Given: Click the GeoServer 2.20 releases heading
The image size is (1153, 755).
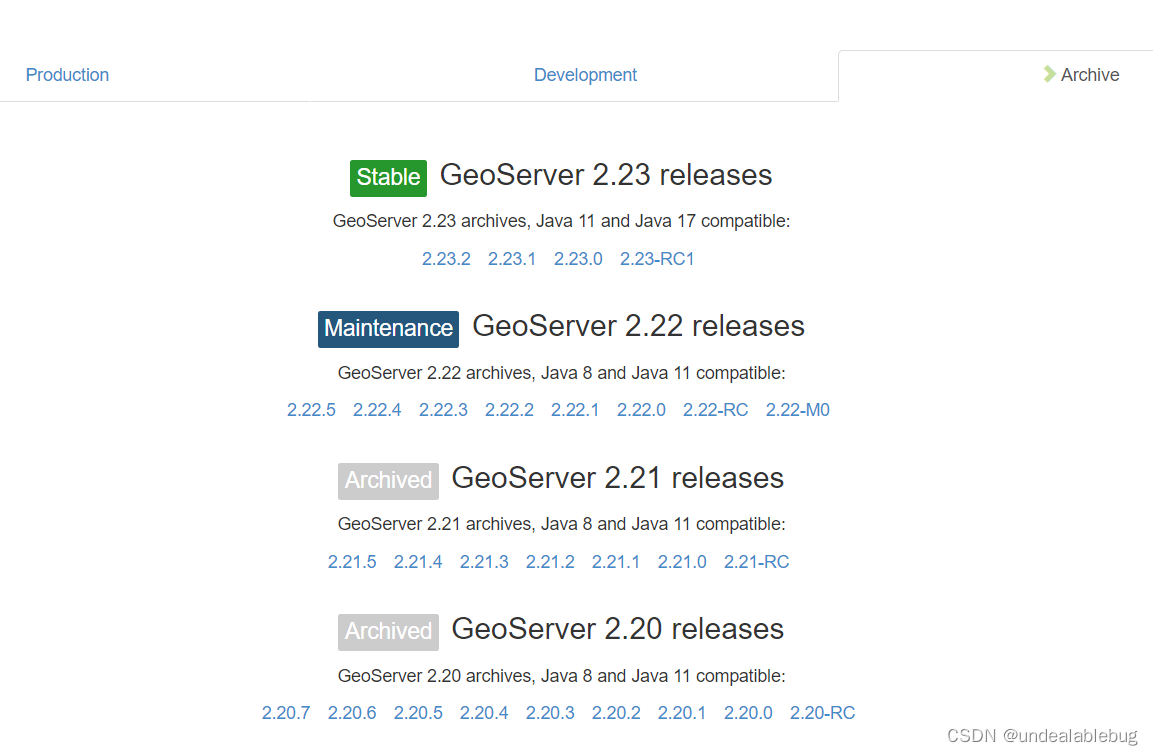Looking at the screenshot, I should pyautogui.click(x=618, y=630).
